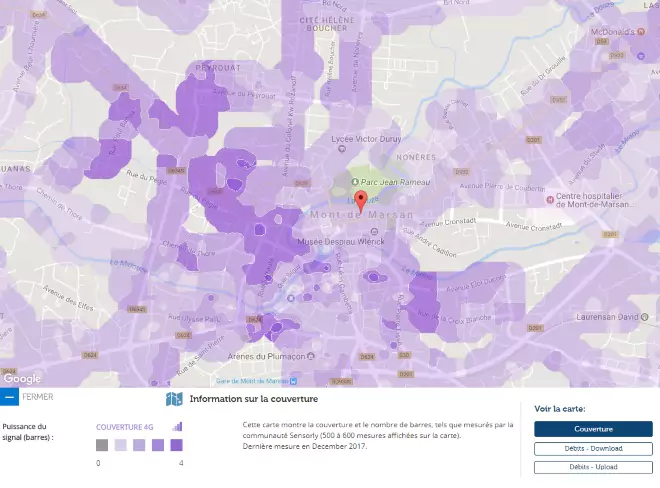Click the darkest purple legend swatch
The image size is (660, 488).
[x=176, y=446]
